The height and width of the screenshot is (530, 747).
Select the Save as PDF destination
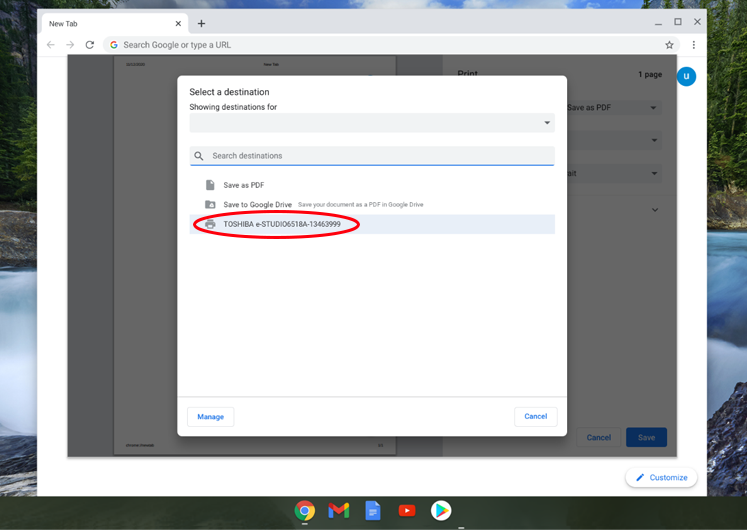click(x=244, y=185)
